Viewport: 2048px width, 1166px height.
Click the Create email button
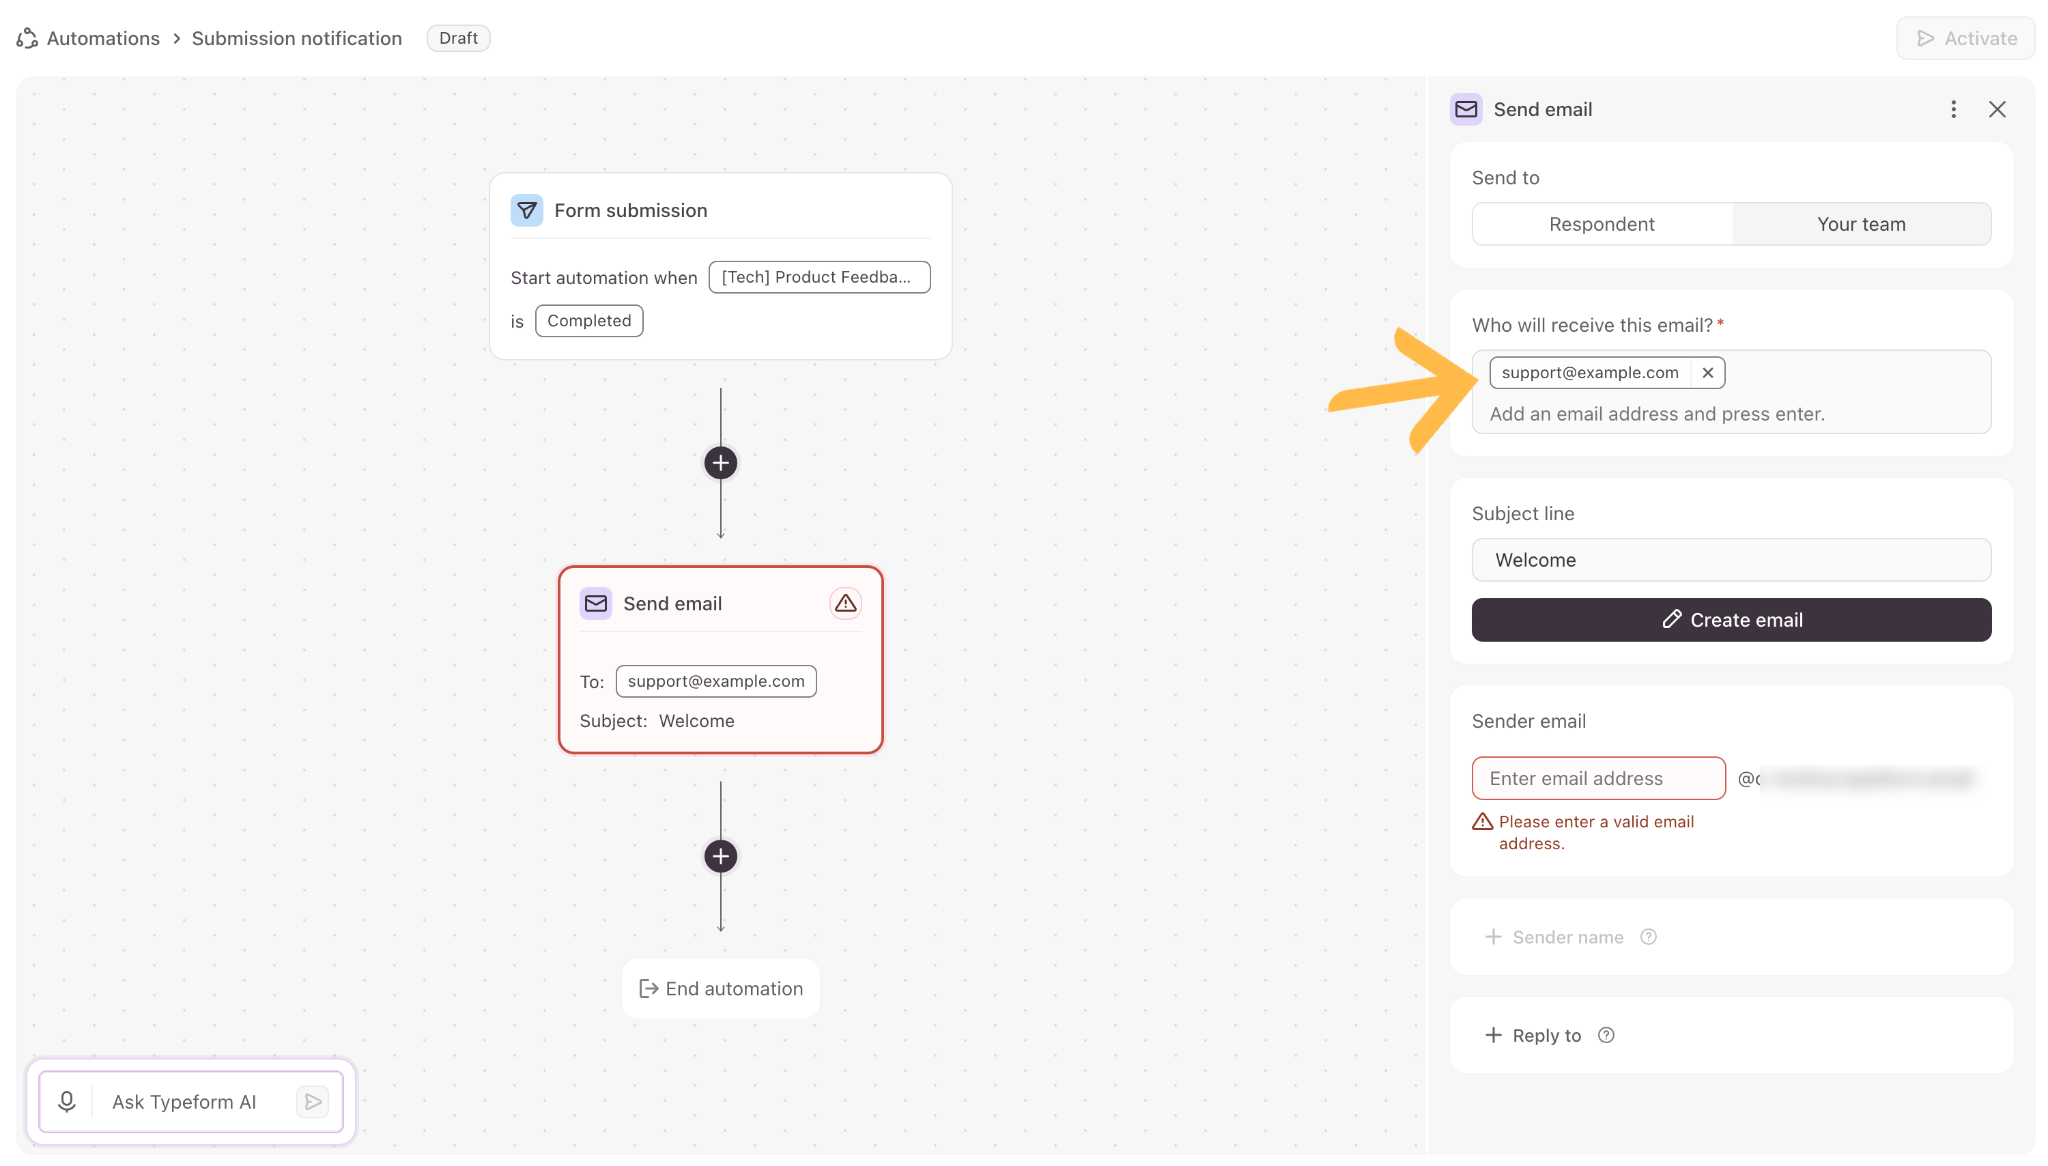[x=1731, y=620]
